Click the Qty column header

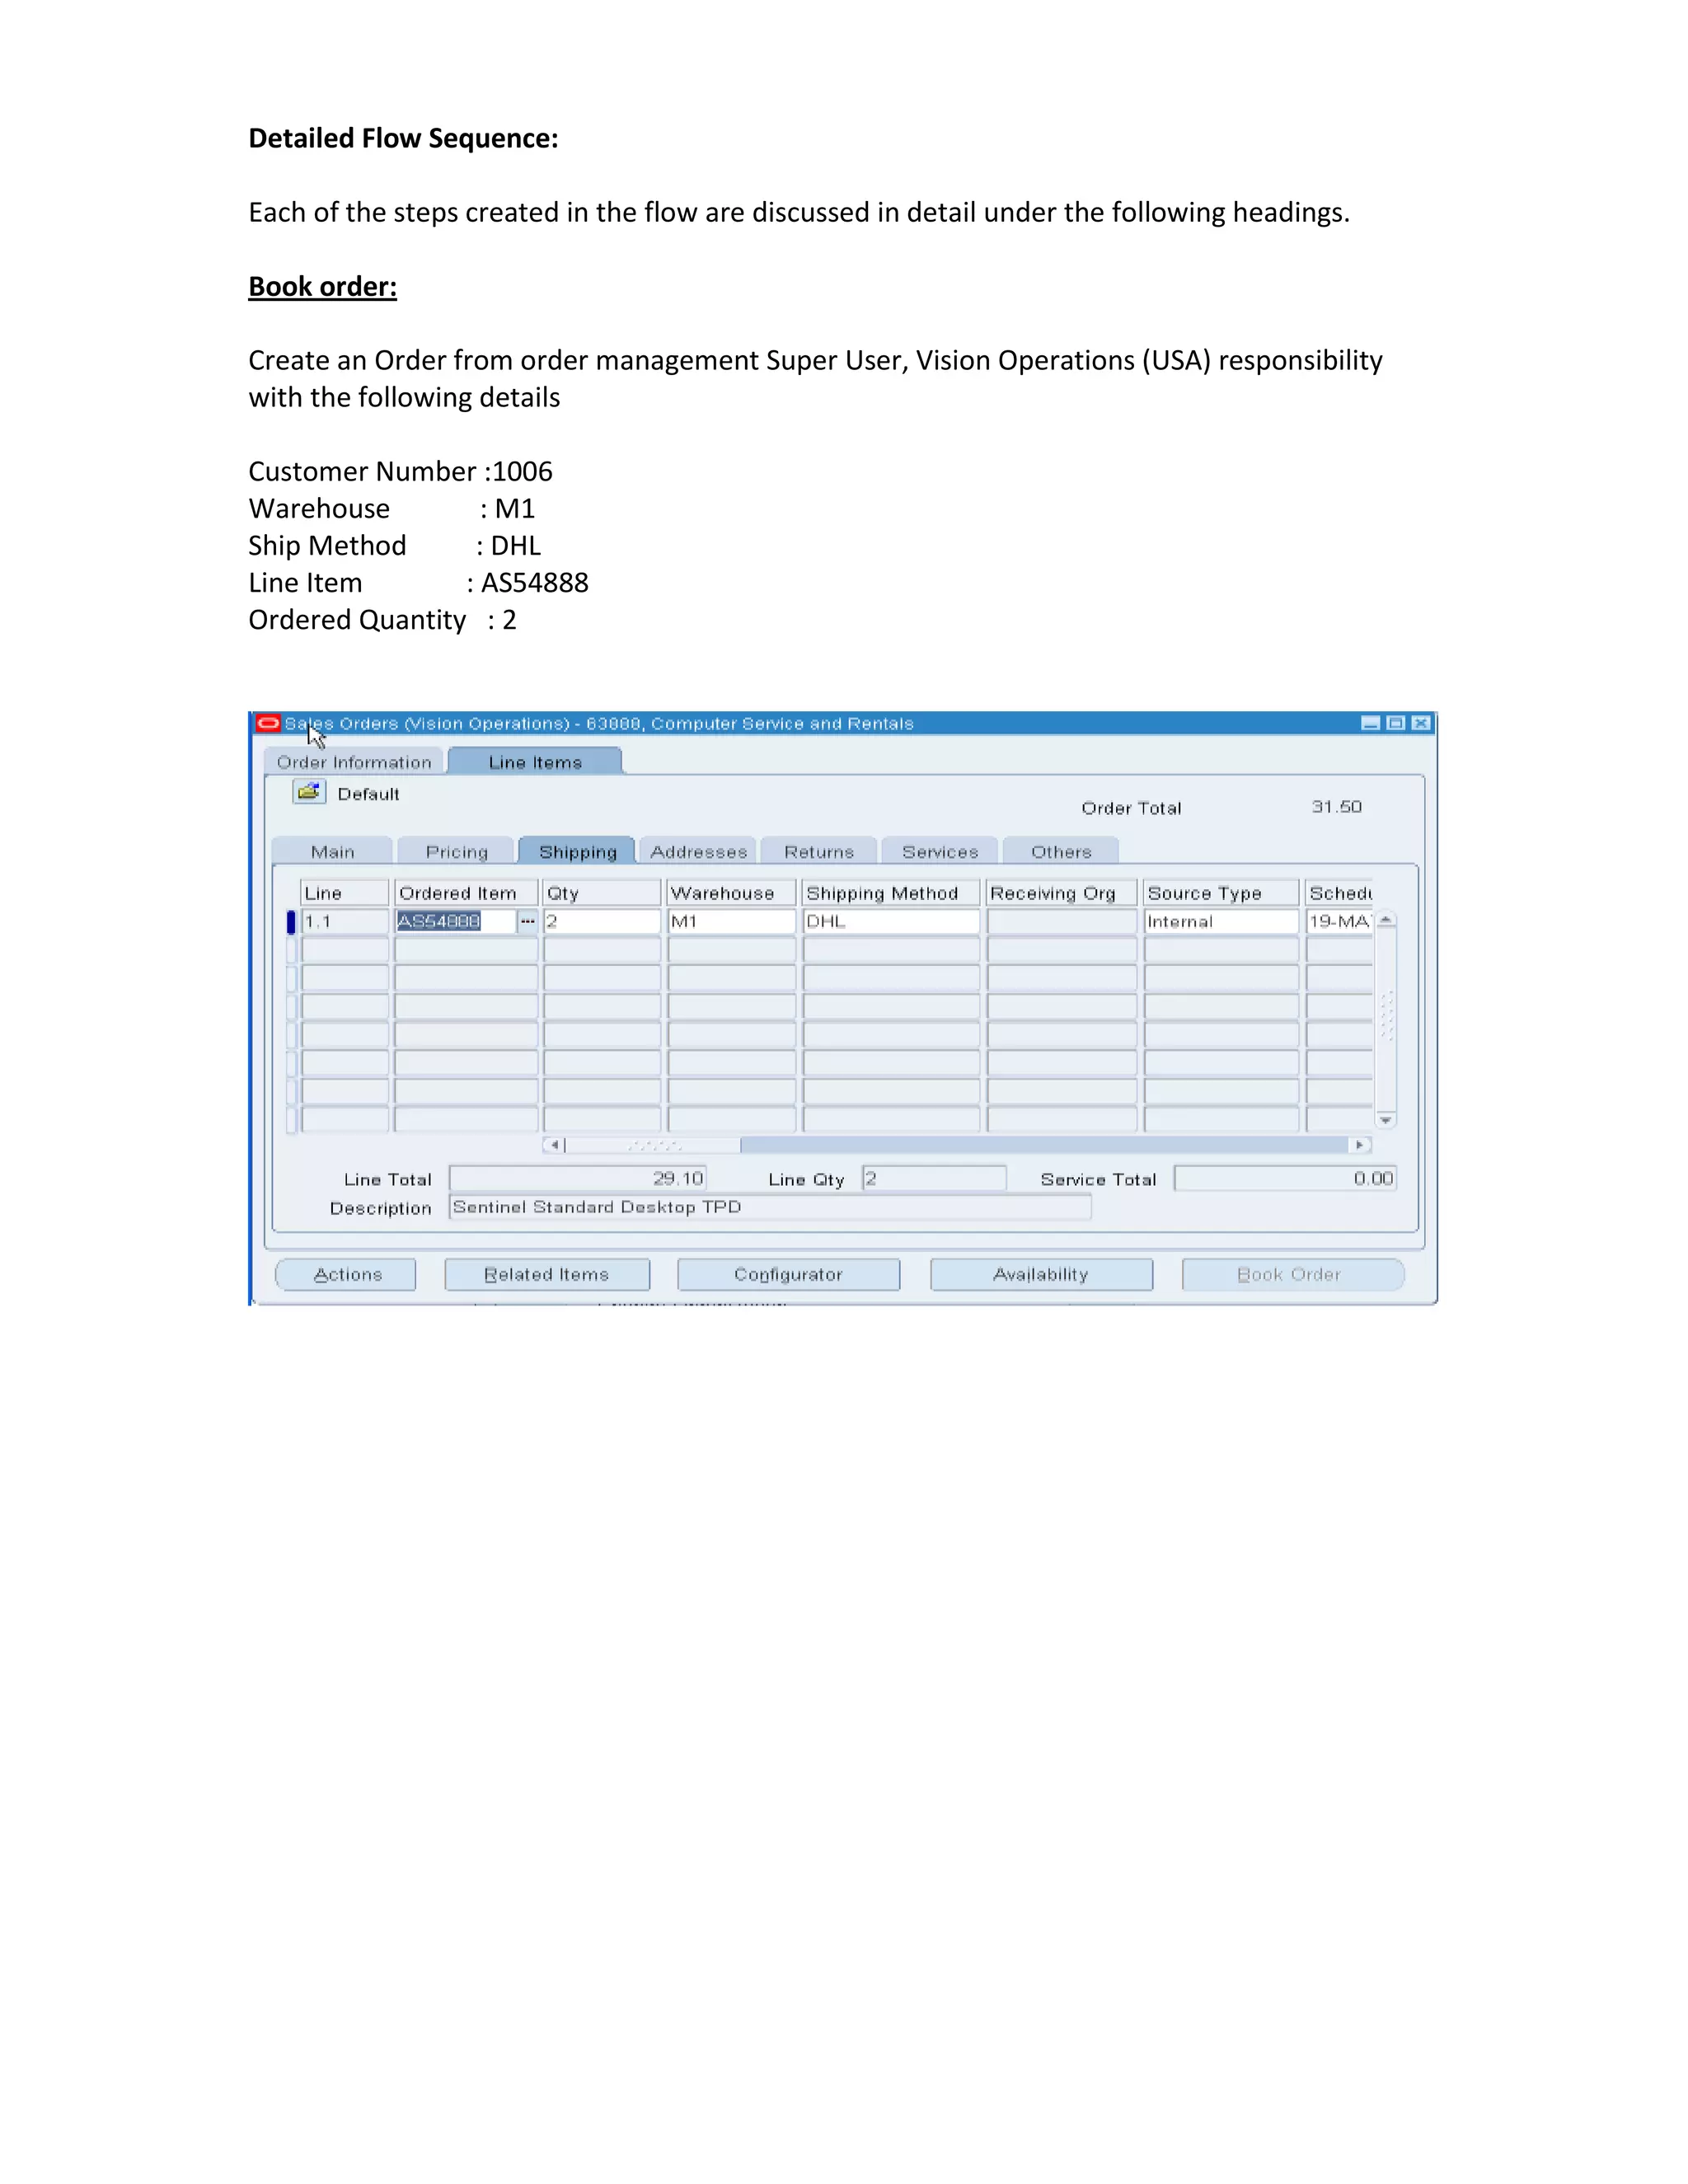(602, 893)
